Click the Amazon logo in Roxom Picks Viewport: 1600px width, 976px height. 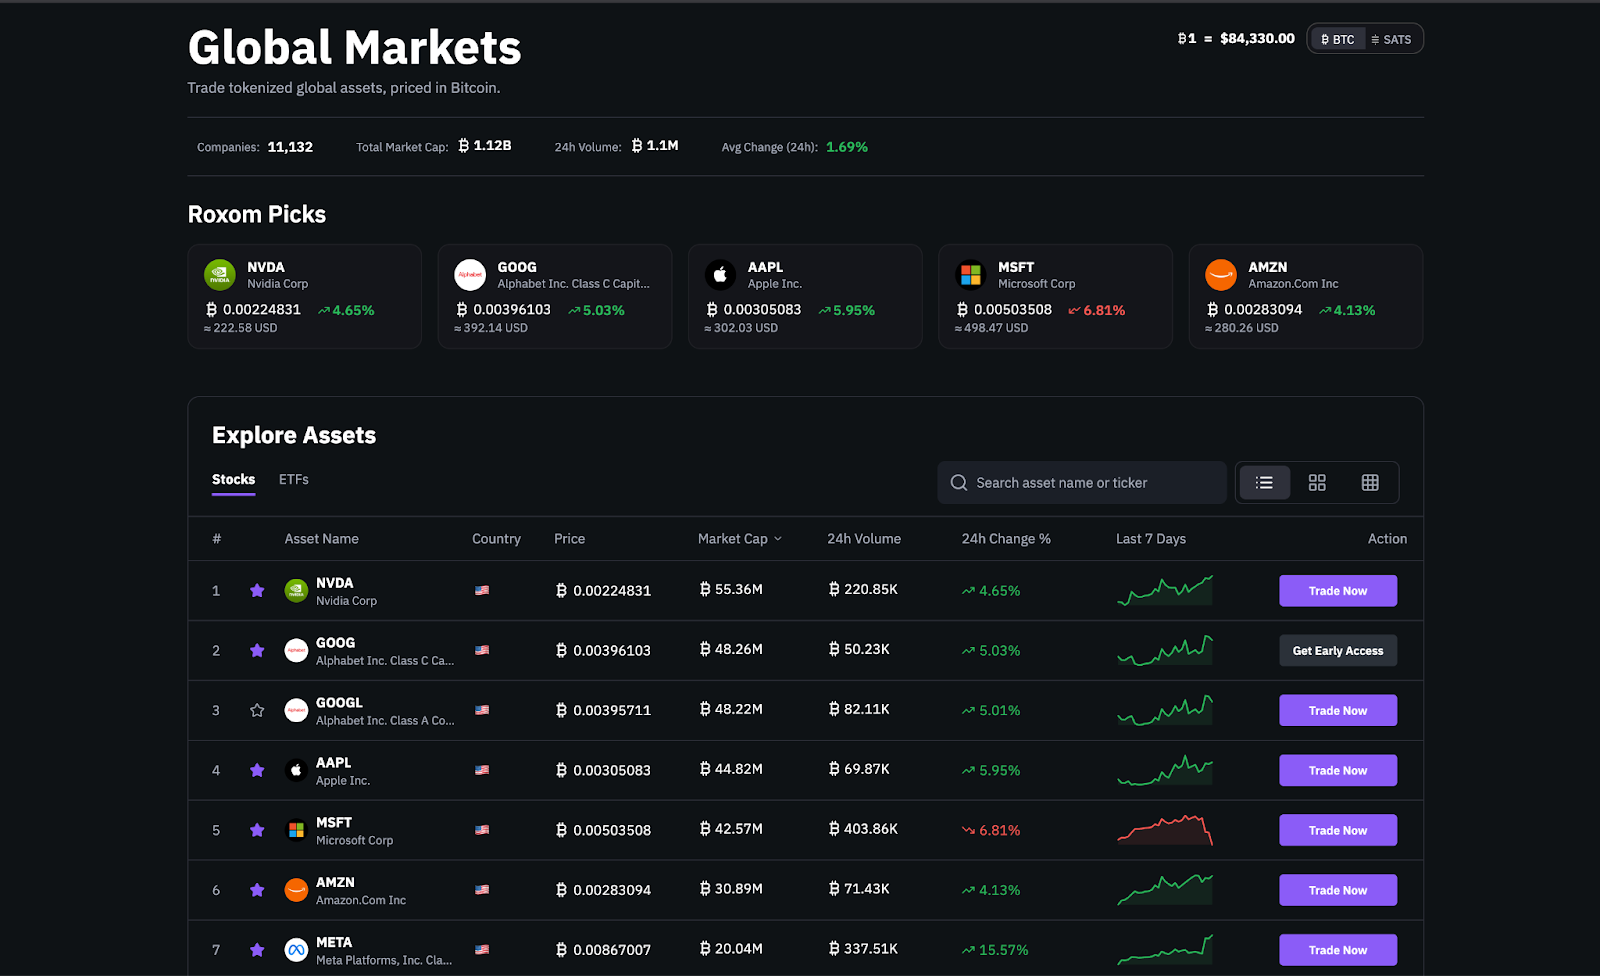pyautogui.click(x=1221, y=274)
